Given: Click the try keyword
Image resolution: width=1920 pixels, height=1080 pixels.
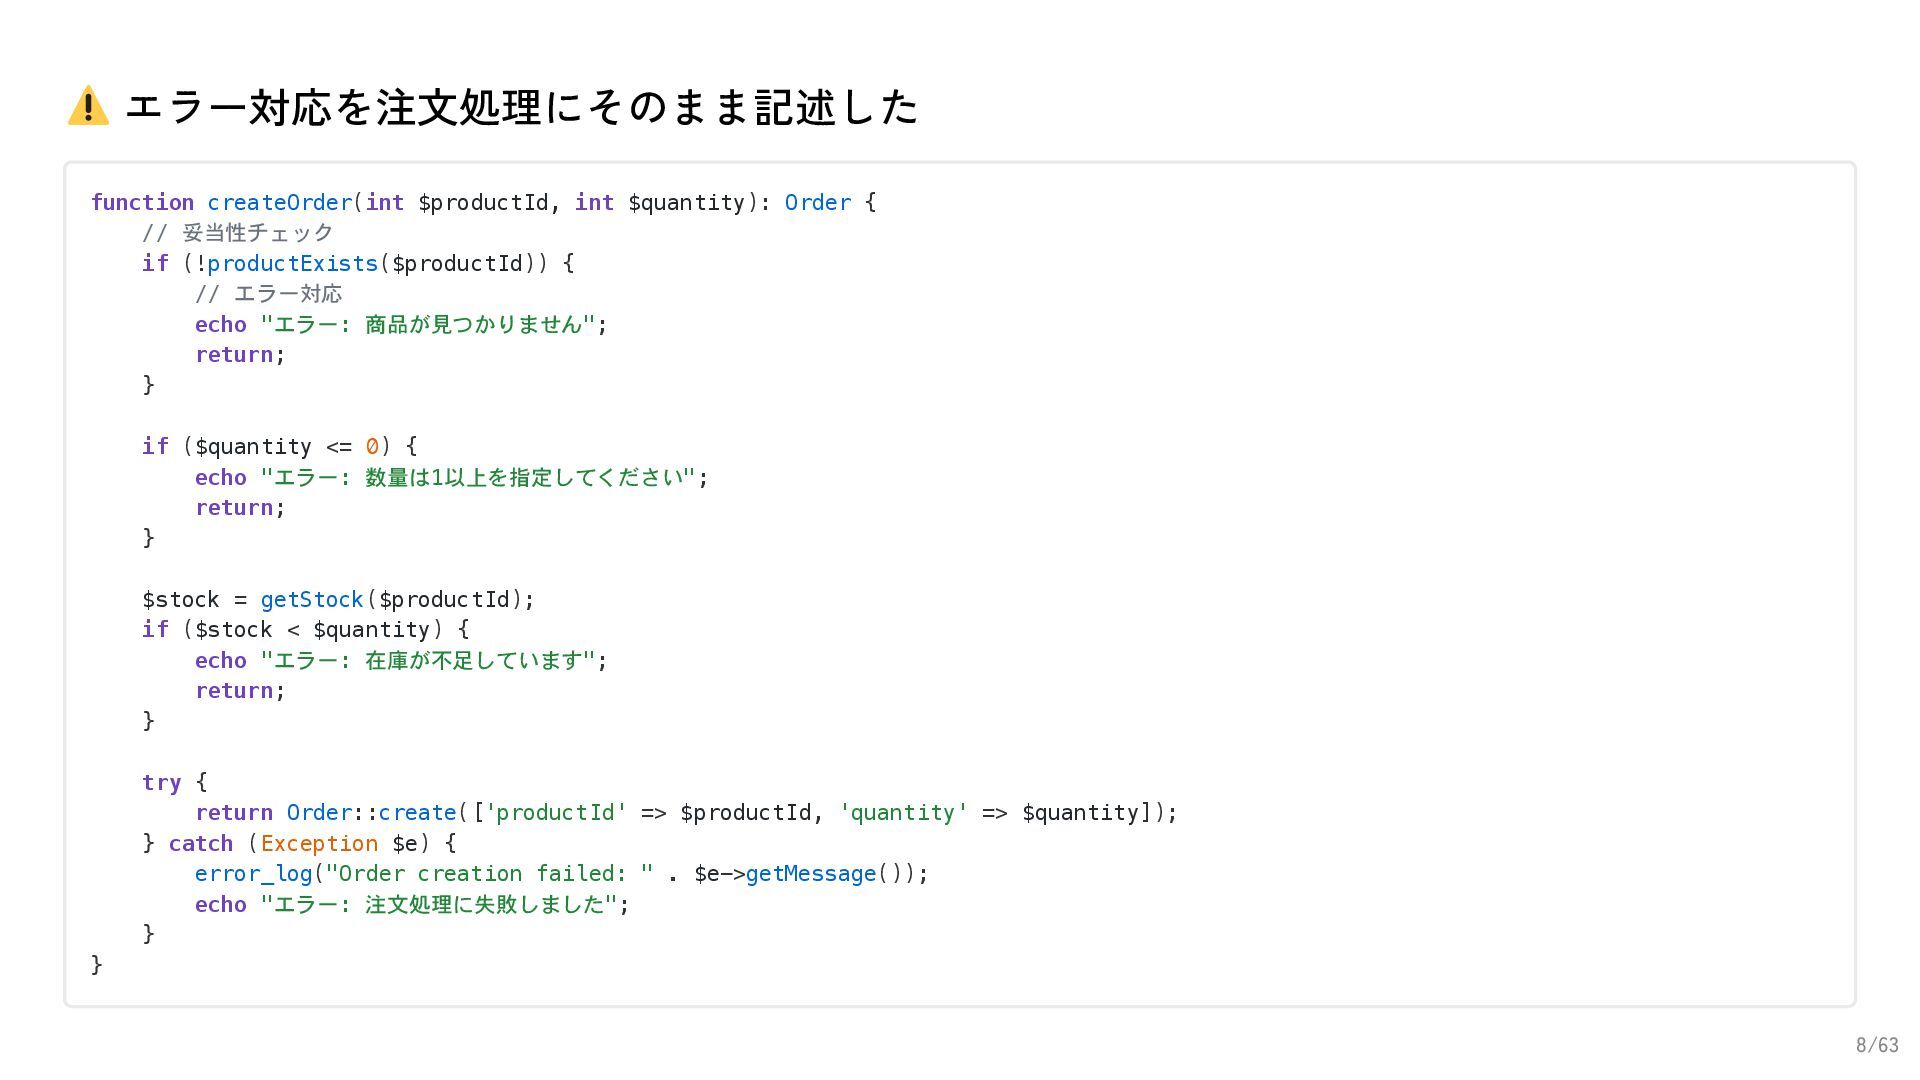Looking at the screenshot, I should pyautogui.click(x=161, y=782).
